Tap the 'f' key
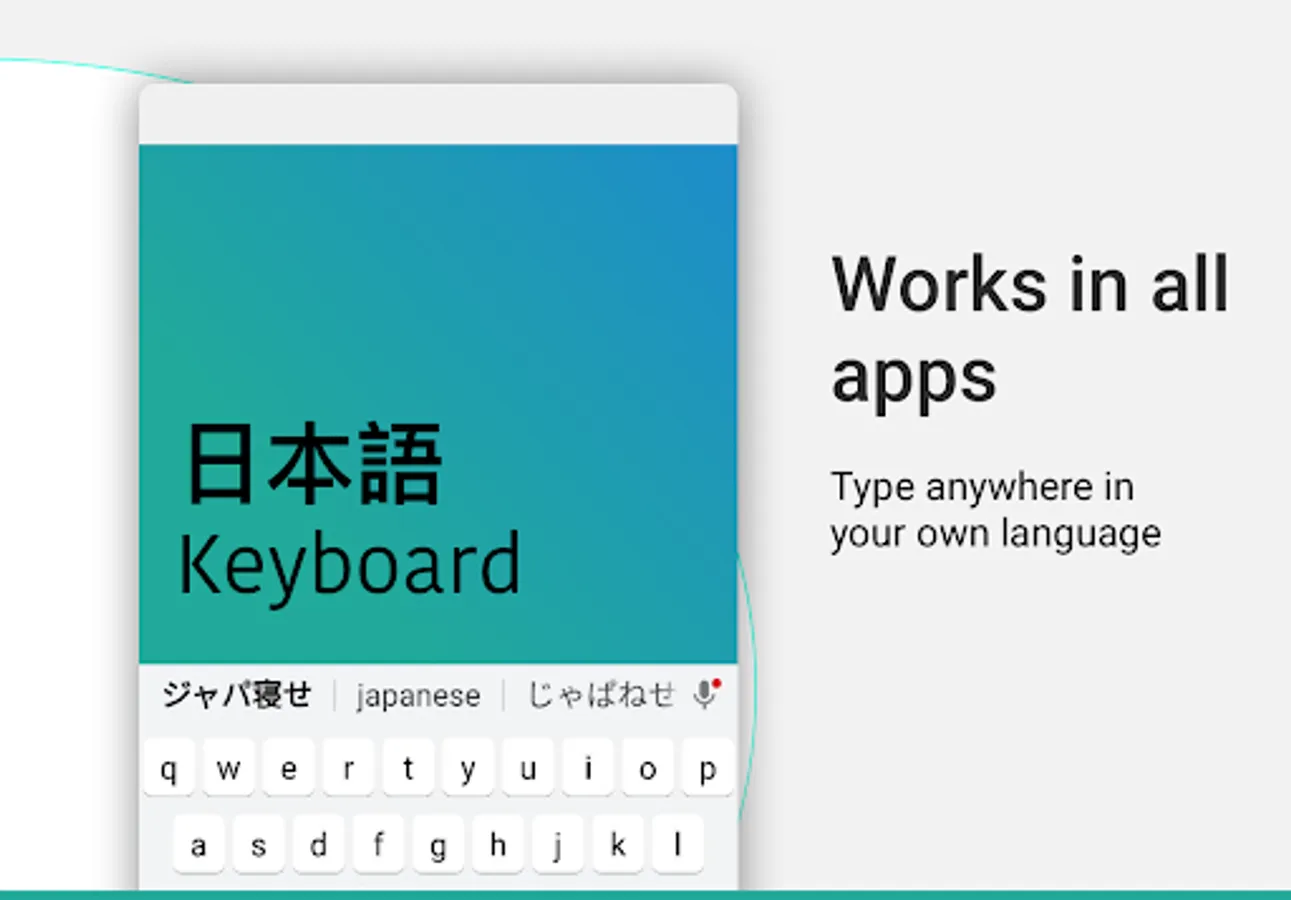 pos(379,844)
